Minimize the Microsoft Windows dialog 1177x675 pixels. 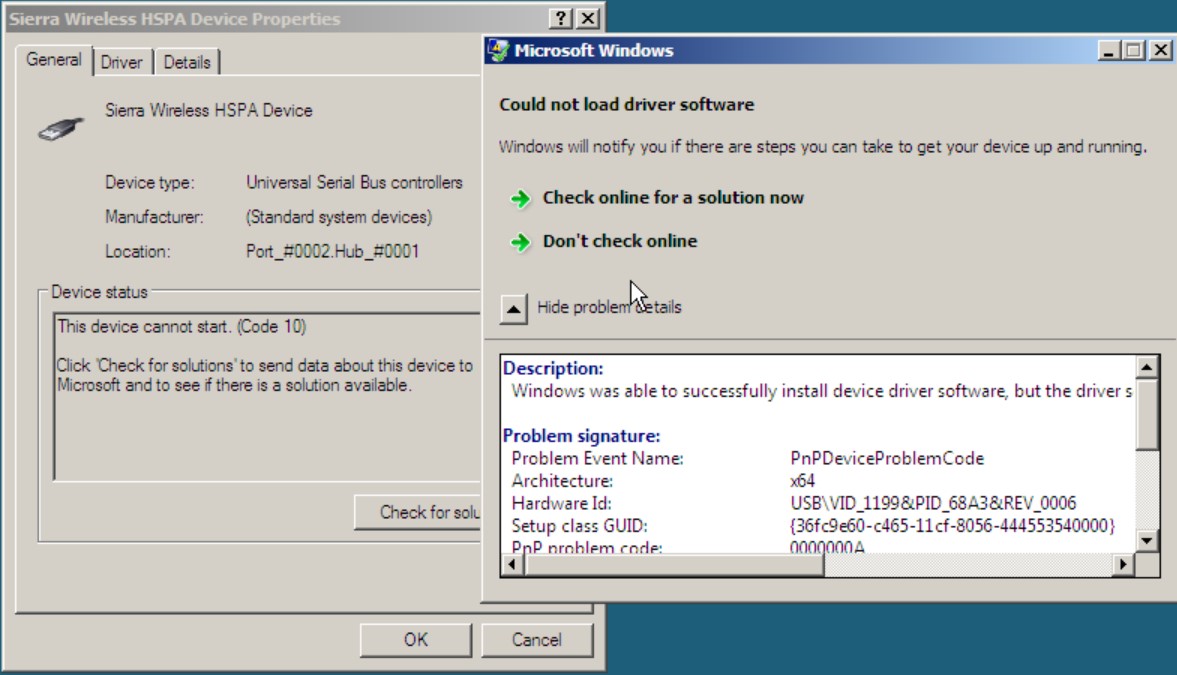pos(1109,51)
